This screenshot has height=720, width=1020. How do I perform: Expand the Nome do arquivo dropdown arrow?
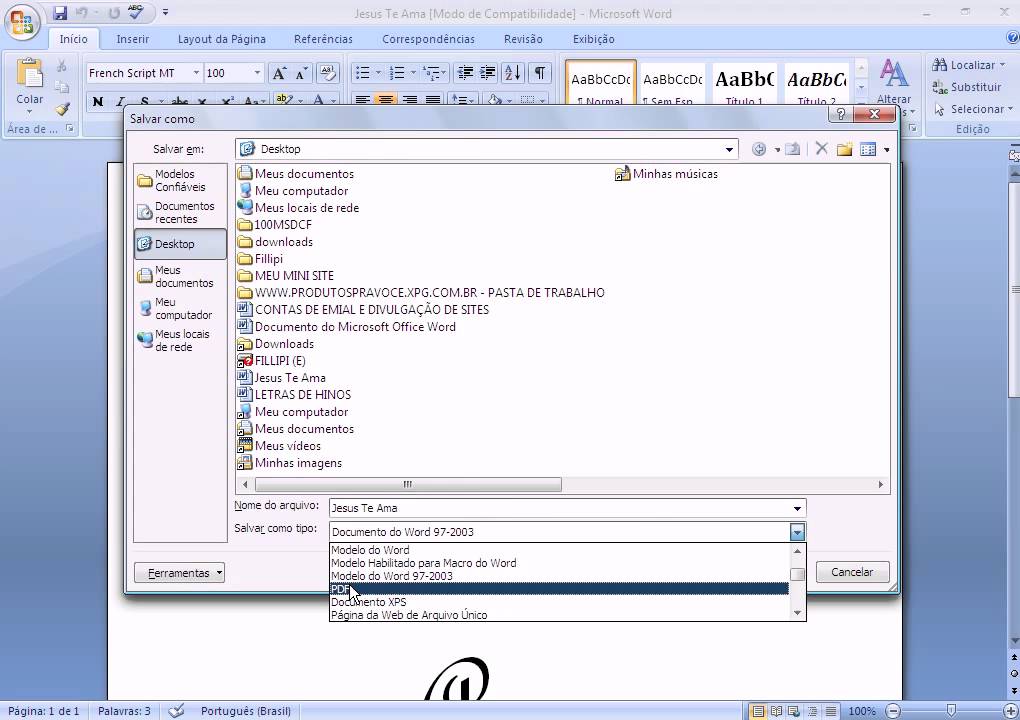click(797, 508)
